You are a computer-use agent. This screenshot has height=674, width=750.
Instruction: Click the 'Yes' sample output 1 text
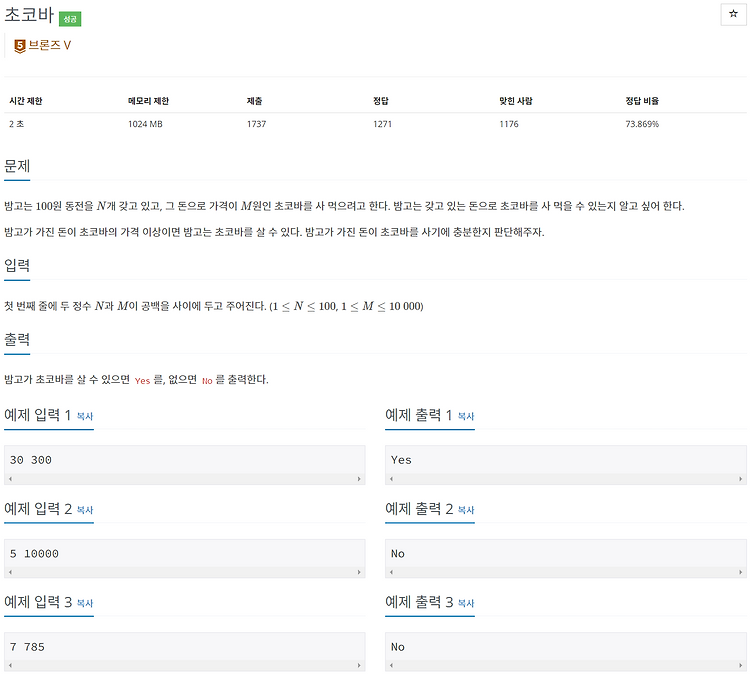(401, 460)
